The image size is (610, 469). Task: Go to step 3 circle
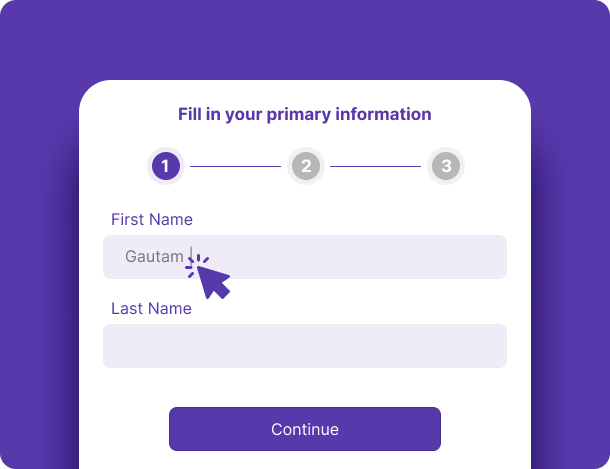(446, 166)
